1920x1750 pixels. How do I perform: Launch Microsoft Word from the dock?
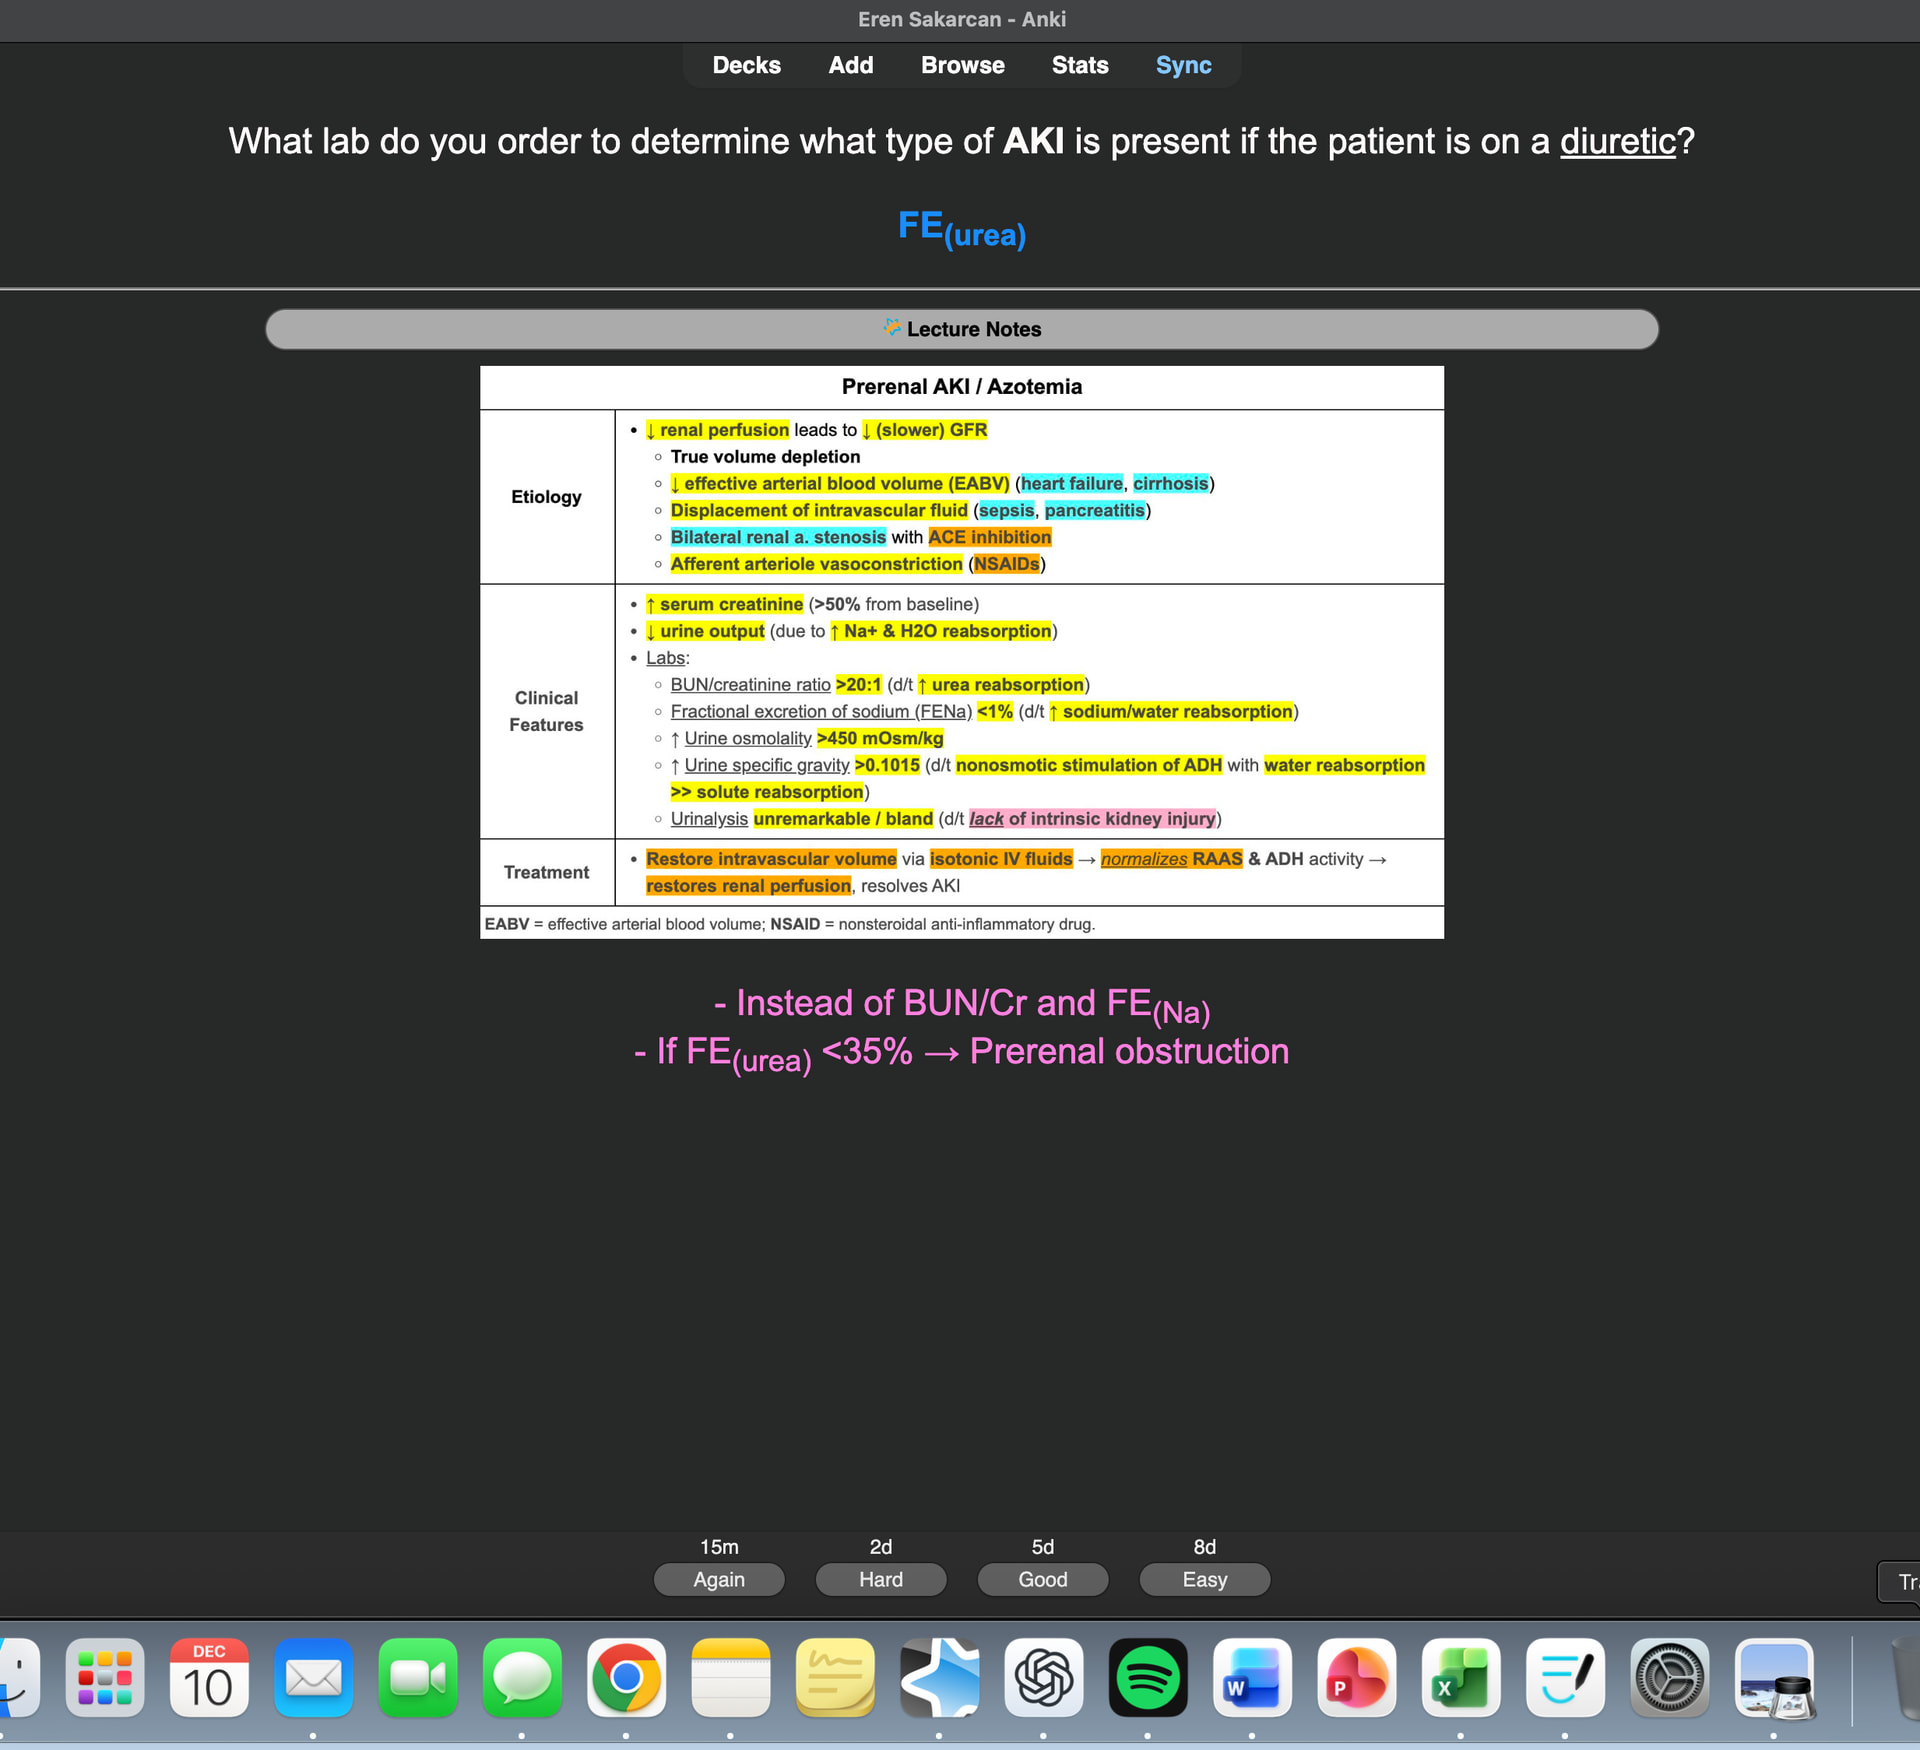(x=1252, y=1679)
